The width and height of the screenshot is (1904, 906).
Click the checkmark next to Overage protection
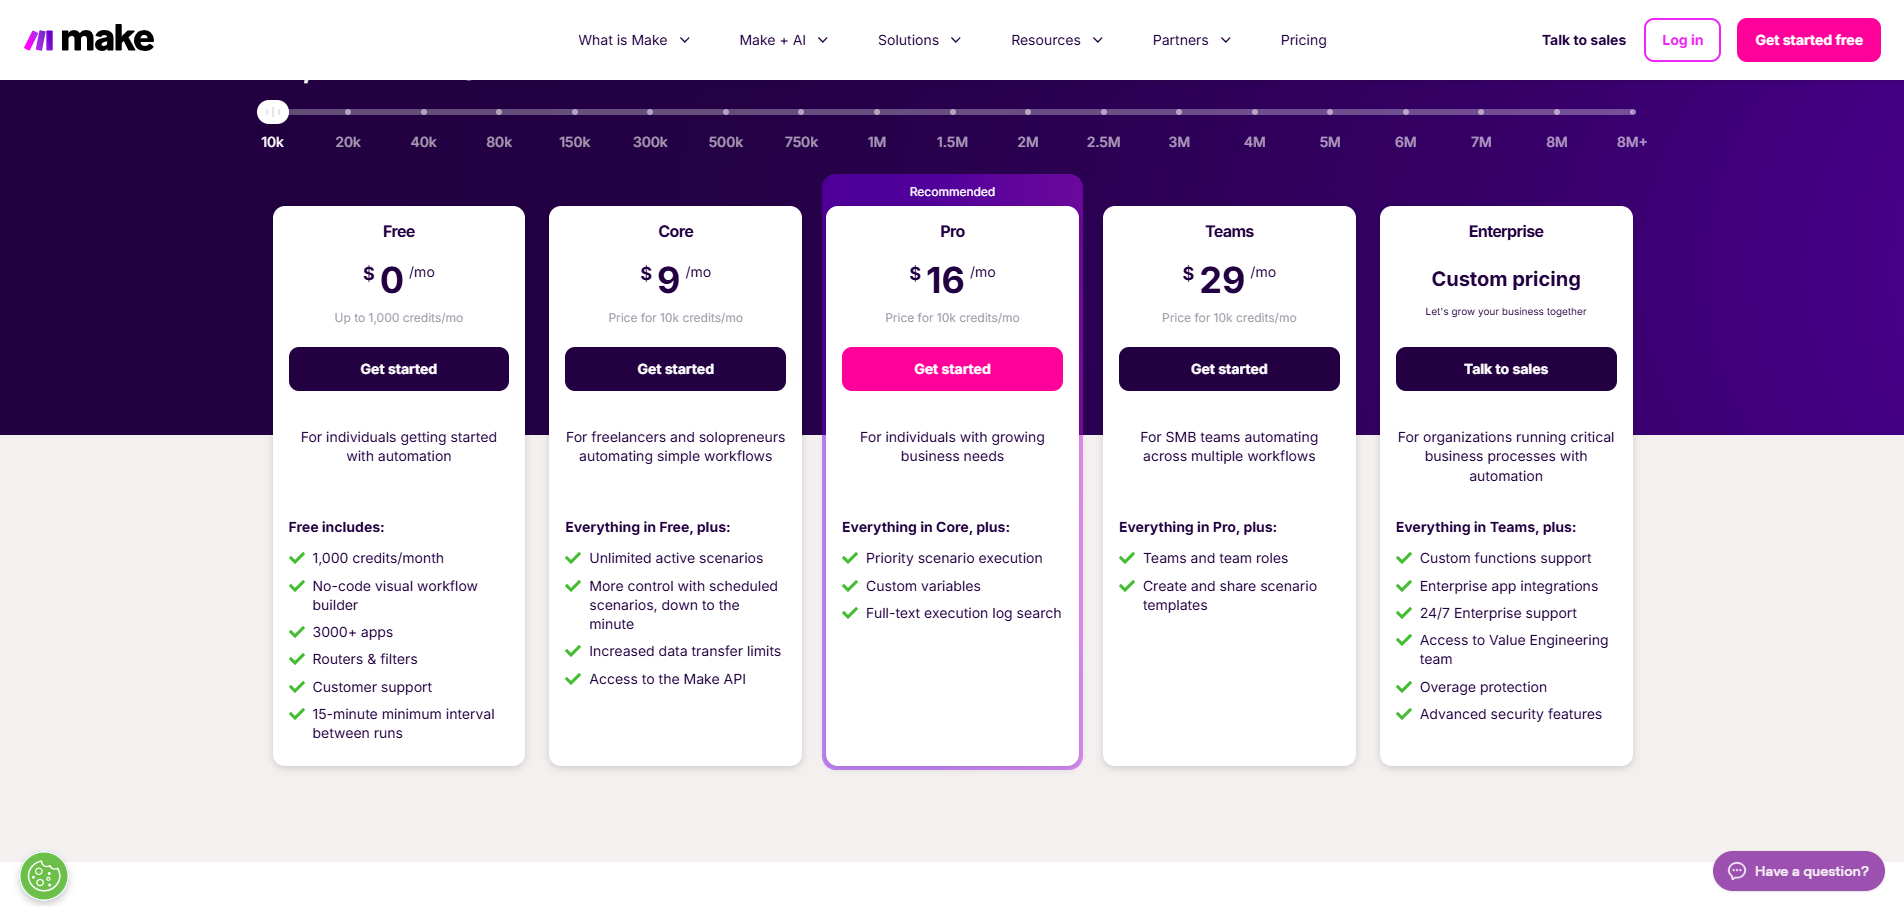click(1404, 687)
